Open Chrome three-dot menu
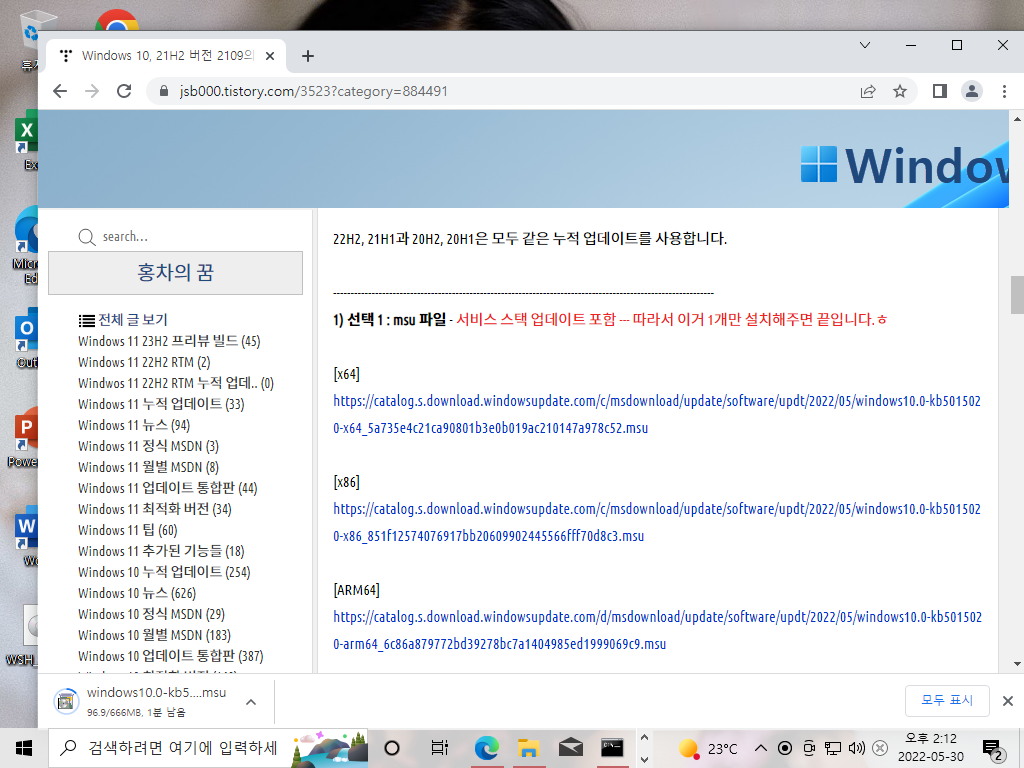 click(x=1004, y=91)
